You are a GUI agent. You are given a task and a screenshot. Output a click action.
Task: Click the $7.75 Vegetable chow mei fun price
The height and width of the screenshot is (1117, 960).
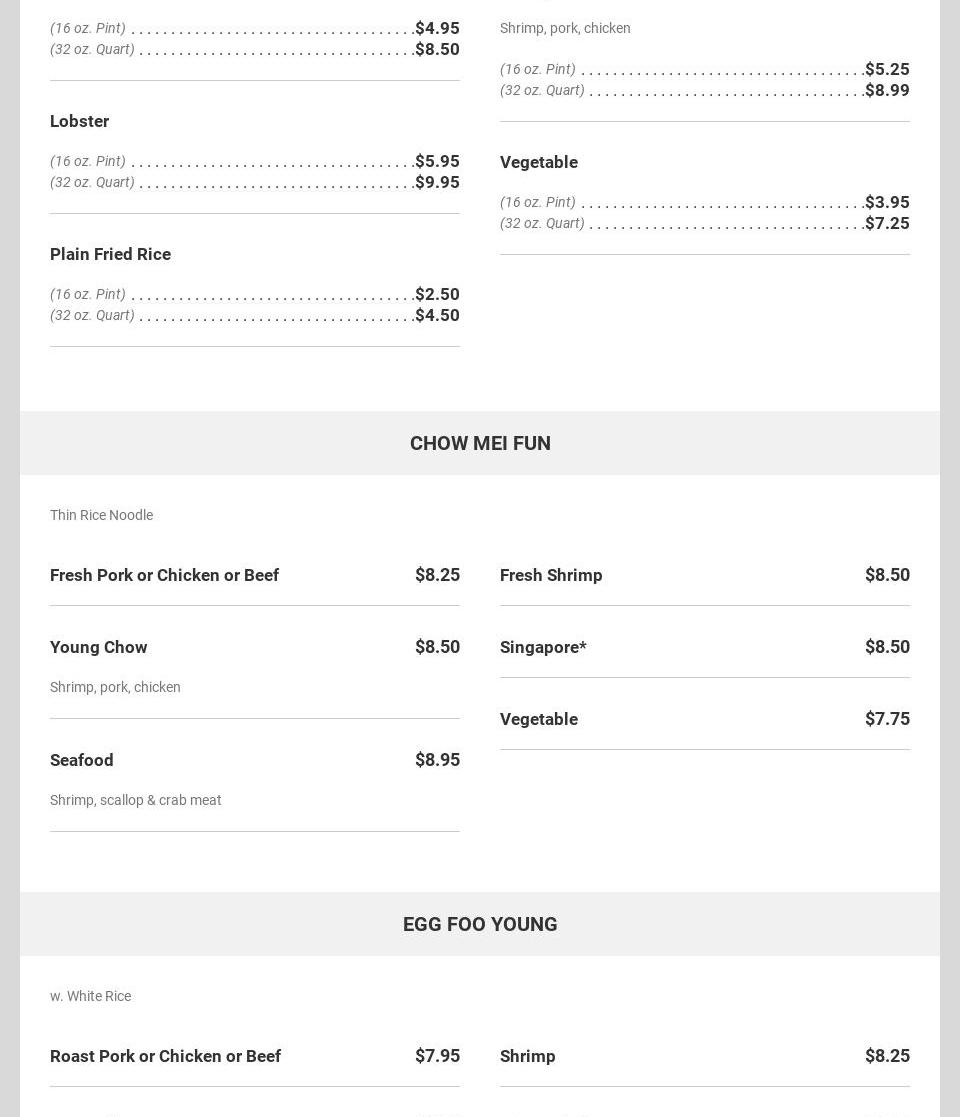887,719
